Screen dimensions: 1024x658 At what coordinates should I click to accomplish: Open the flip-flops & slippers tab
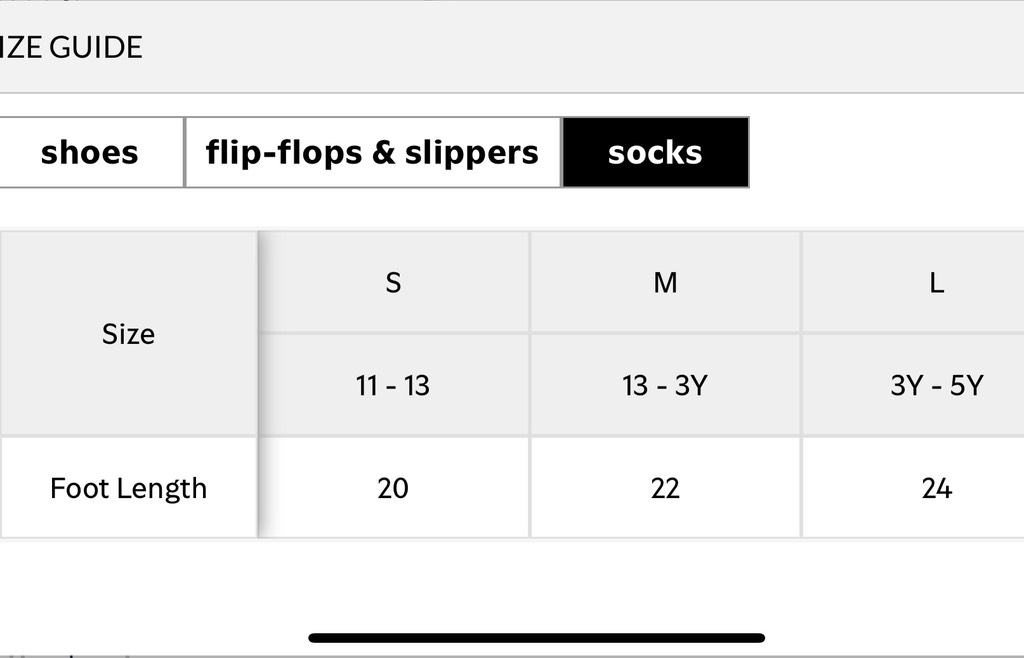(372, 152)
